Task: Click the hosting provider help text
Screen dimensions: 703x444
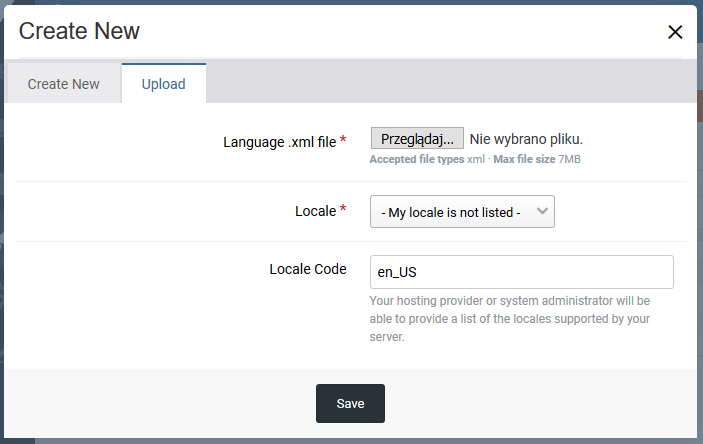Action: [510, 319]
